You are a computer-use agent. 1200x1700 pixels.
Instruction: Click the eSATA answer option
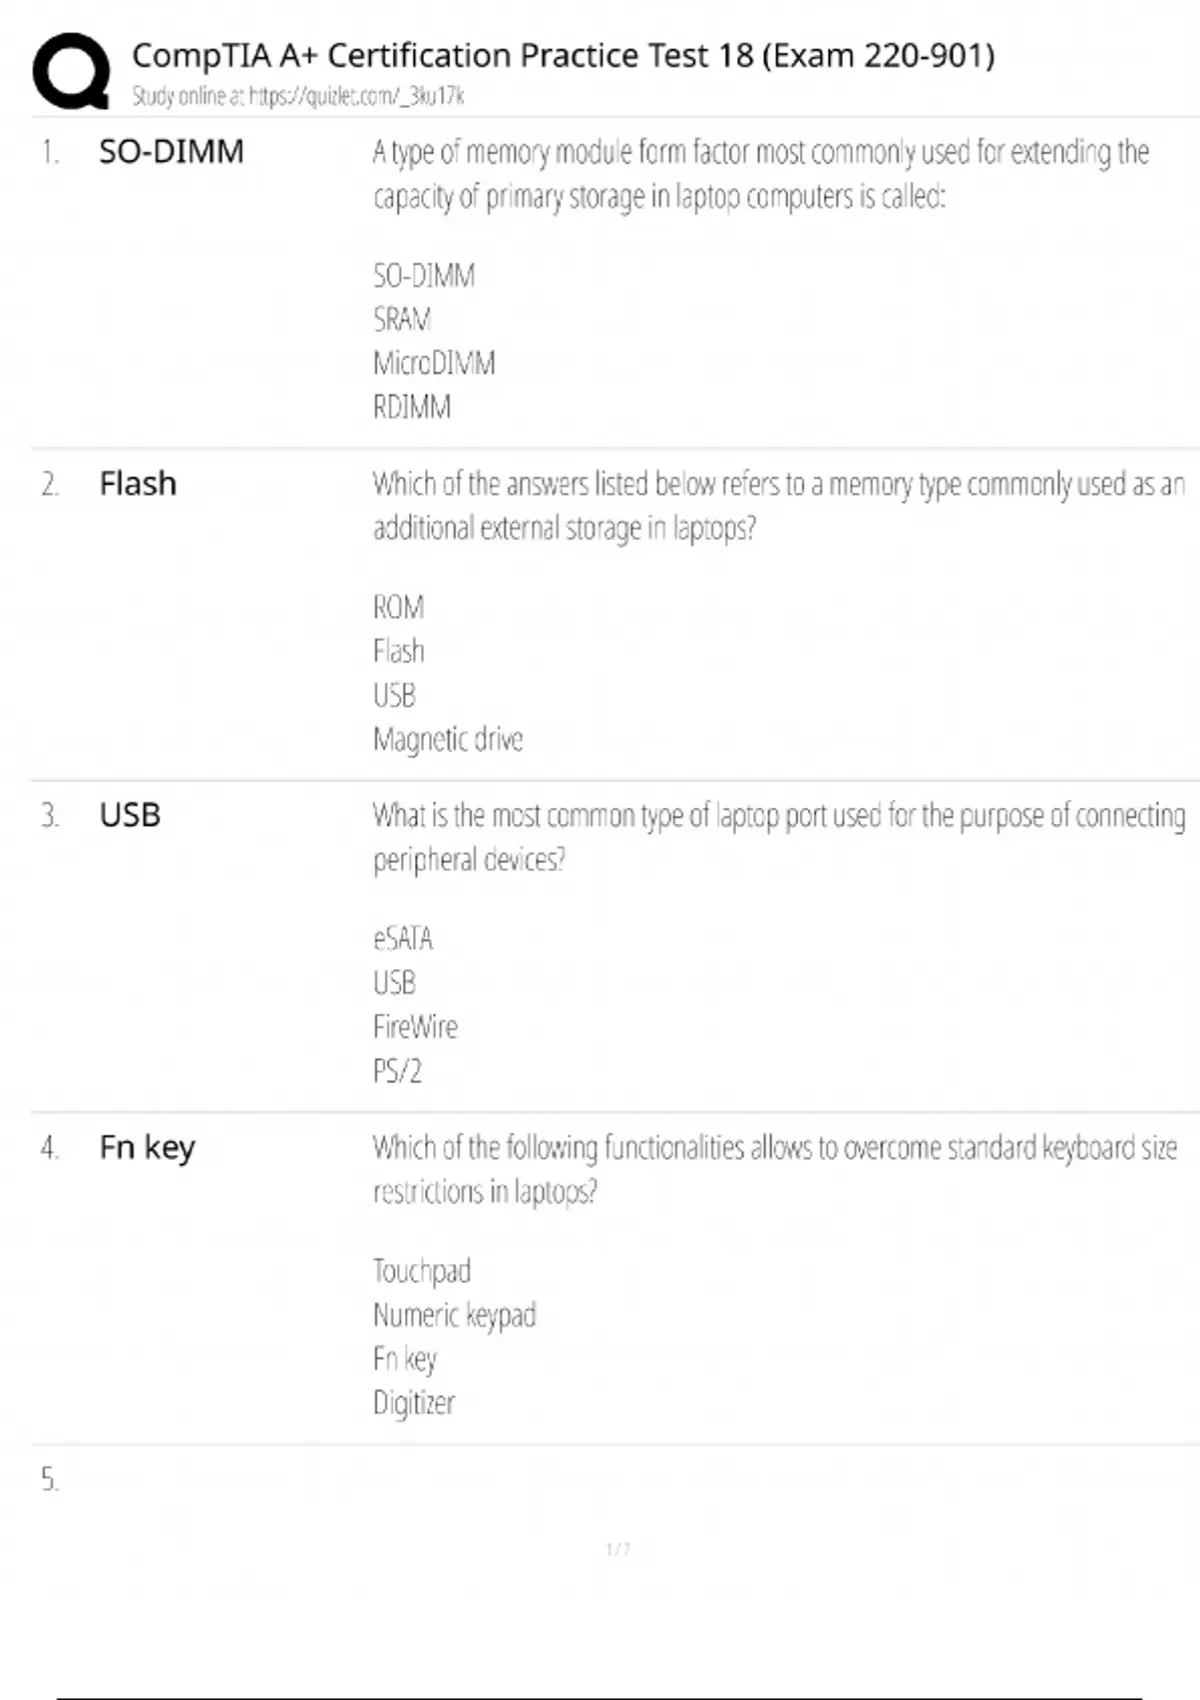tap(403, 939)
